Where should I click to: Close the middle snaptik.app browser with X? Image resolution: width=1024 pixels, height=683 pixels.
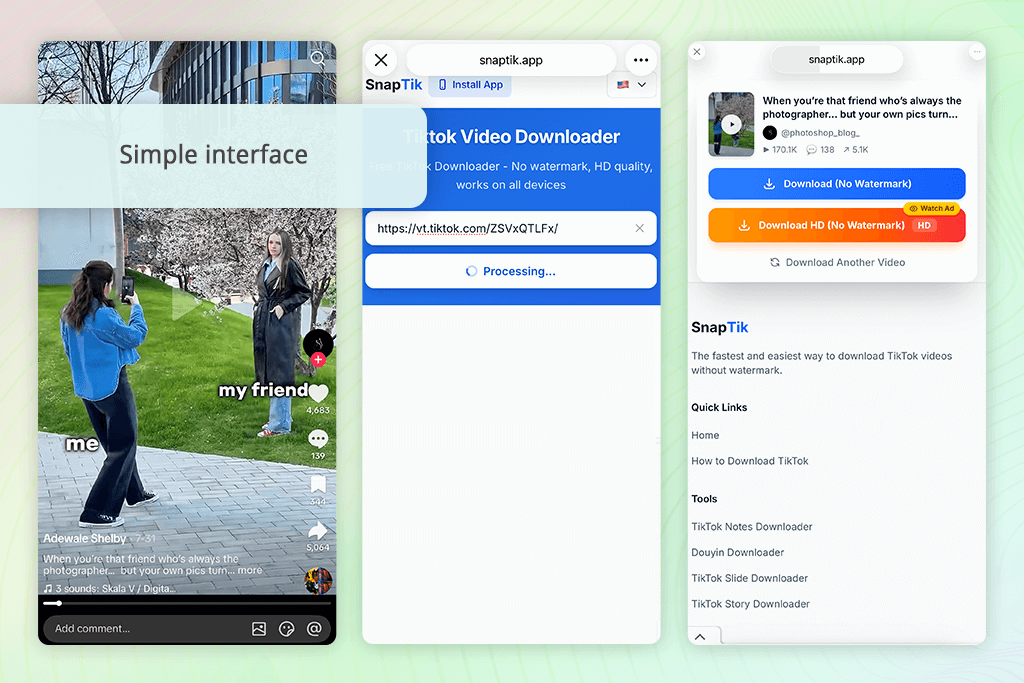[381, 60]
